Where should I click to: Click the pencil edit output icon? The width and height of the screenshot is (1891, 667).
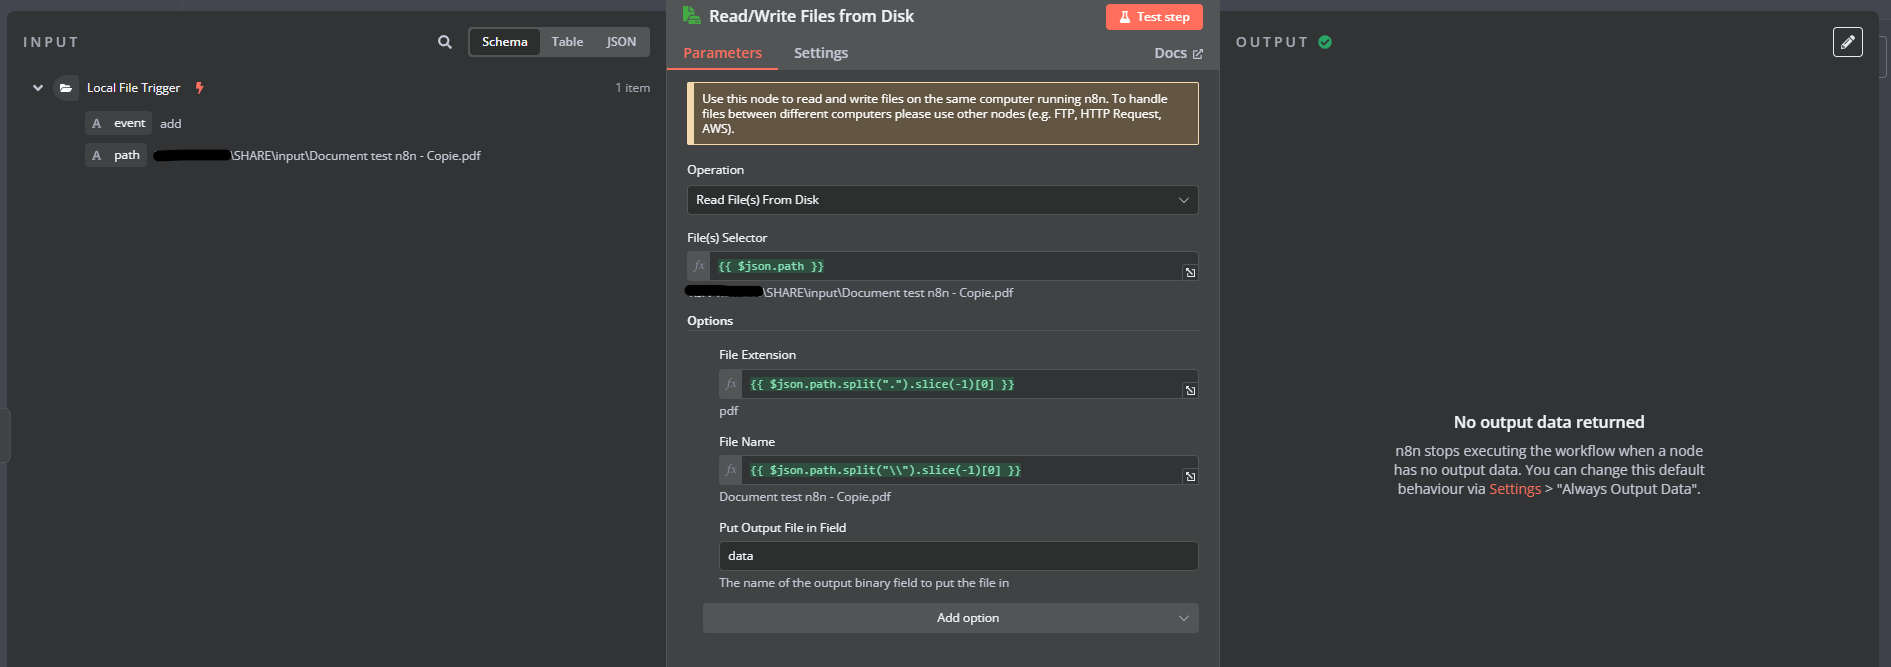1847,42
